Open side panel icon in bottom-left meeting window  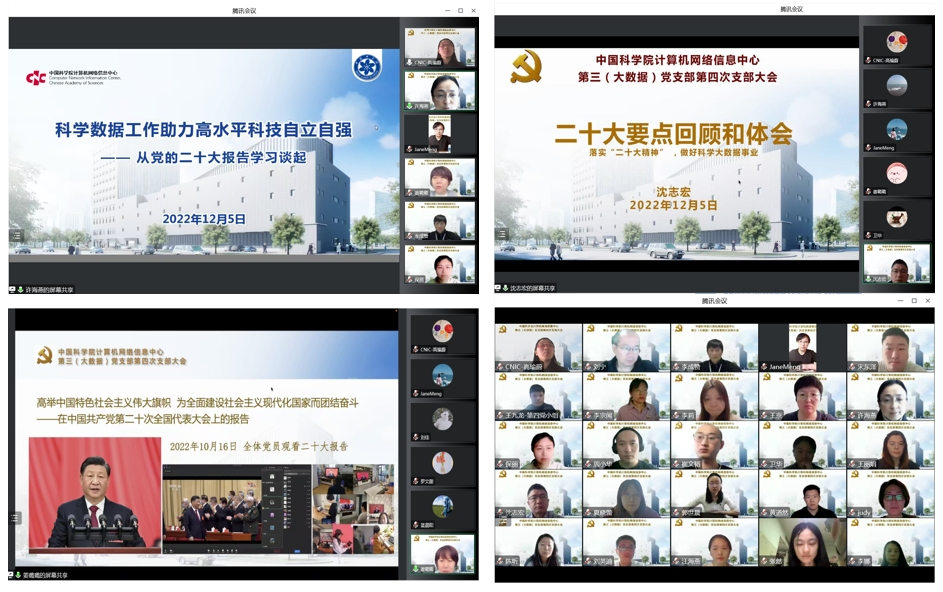pyautogui.click(x=15, y=518)
